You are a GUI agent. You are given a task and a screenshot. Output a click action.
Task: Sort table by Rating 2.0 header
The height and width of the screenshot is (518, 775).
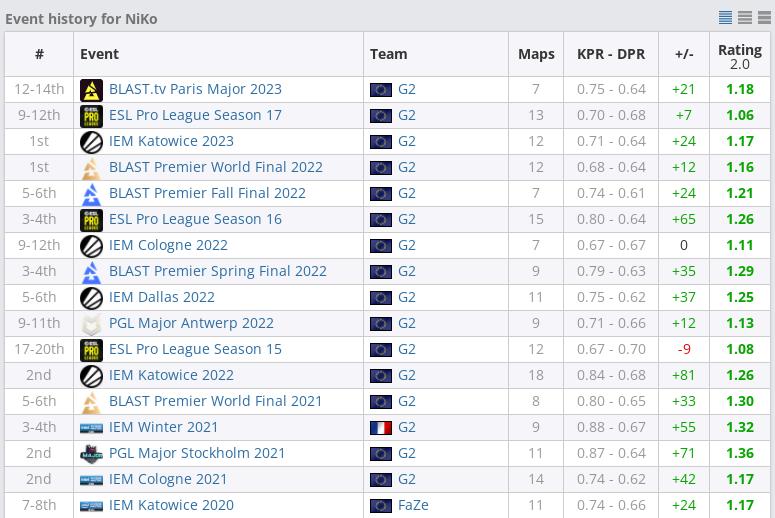point(739,56)
